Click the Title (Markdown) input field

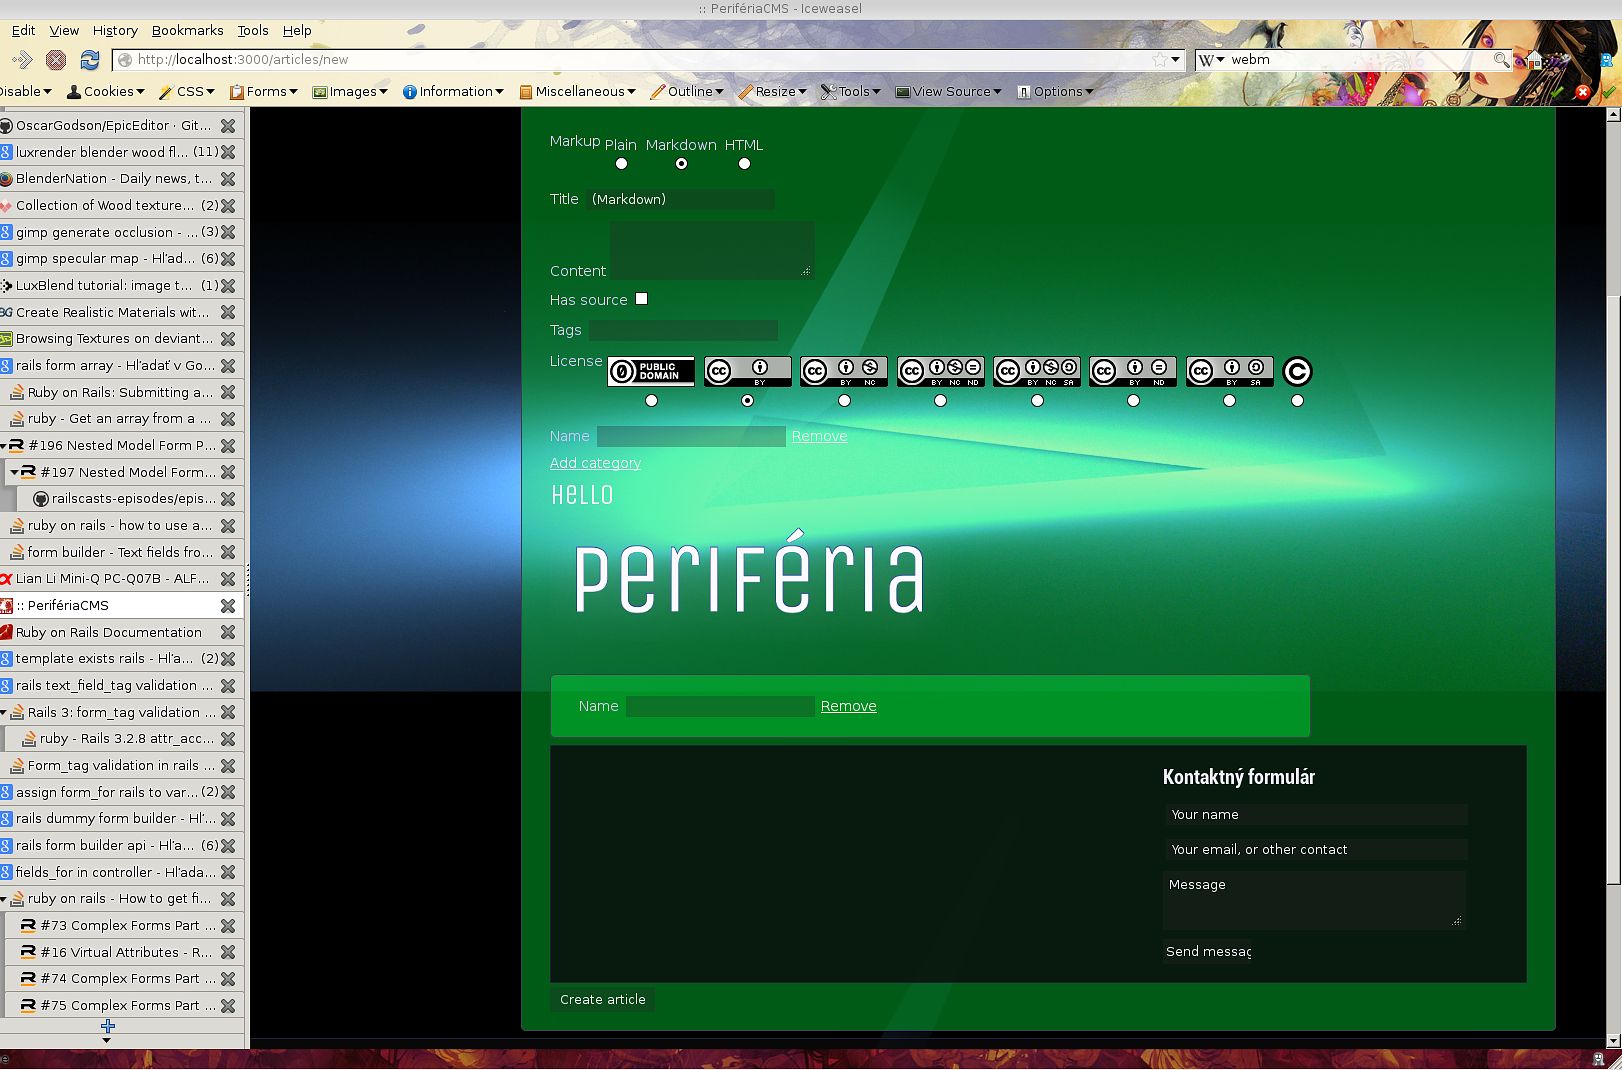682,200
